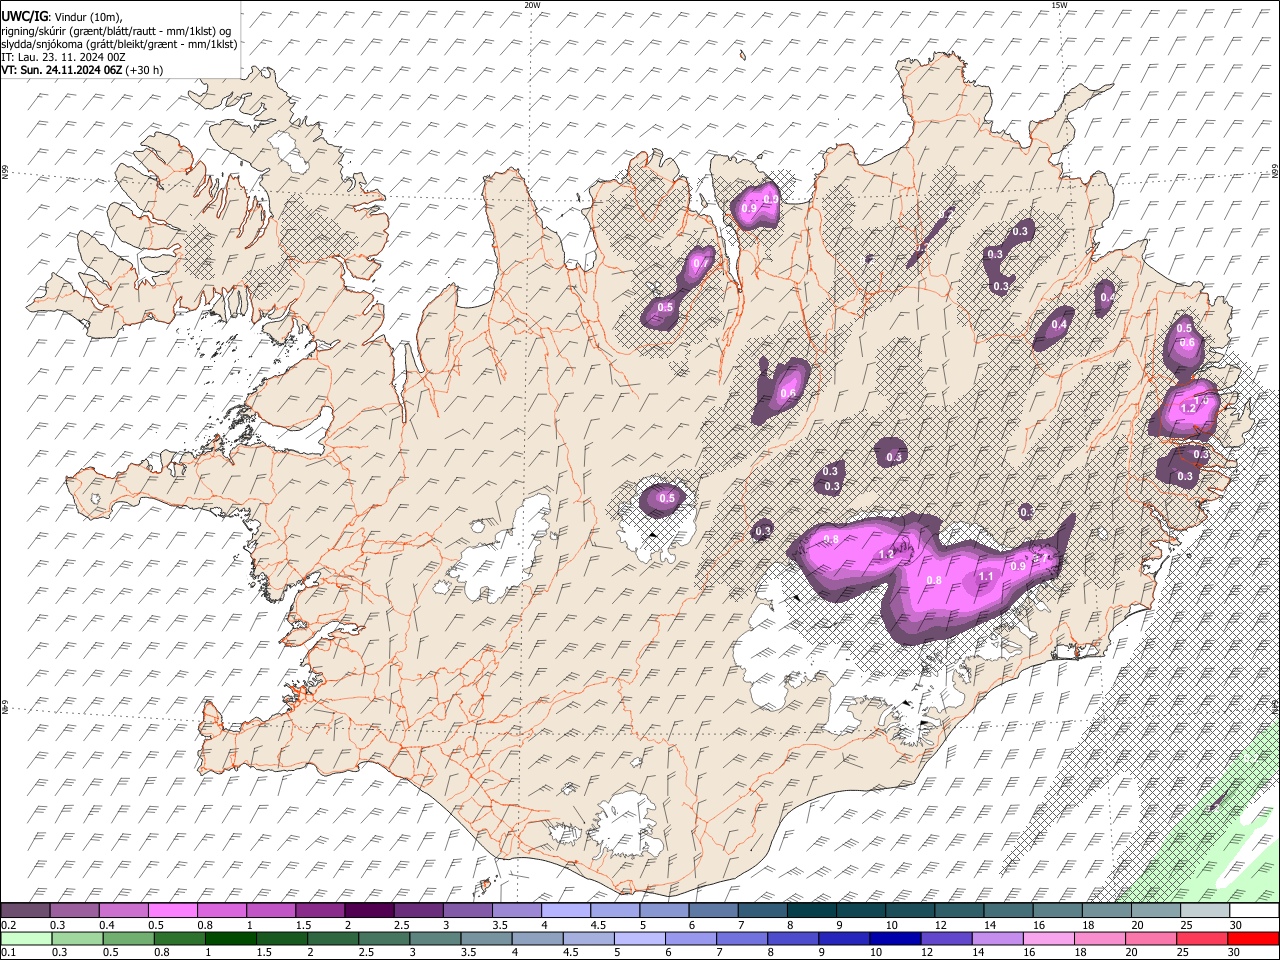Click the "Vindur (10m)" header text

(x=88, y=17)
